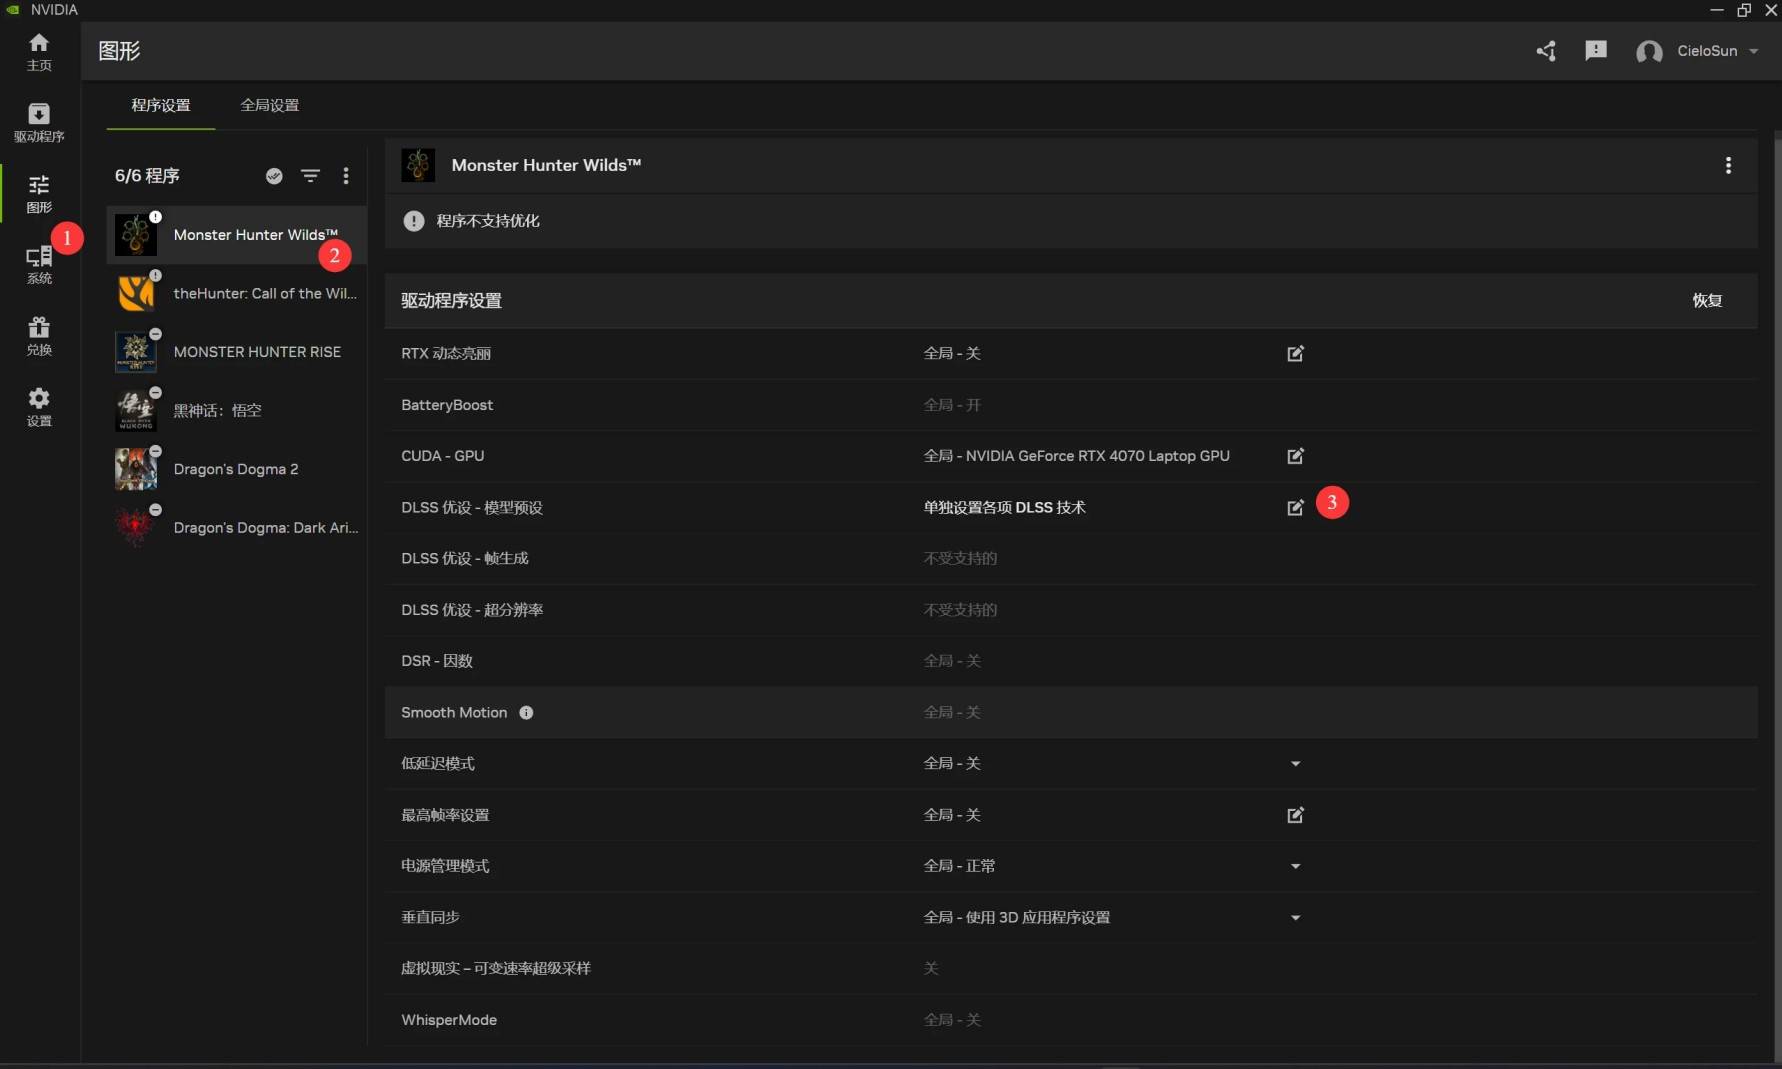
Task: Click the optimize-all checkmark icon
Action: point(274,176)
